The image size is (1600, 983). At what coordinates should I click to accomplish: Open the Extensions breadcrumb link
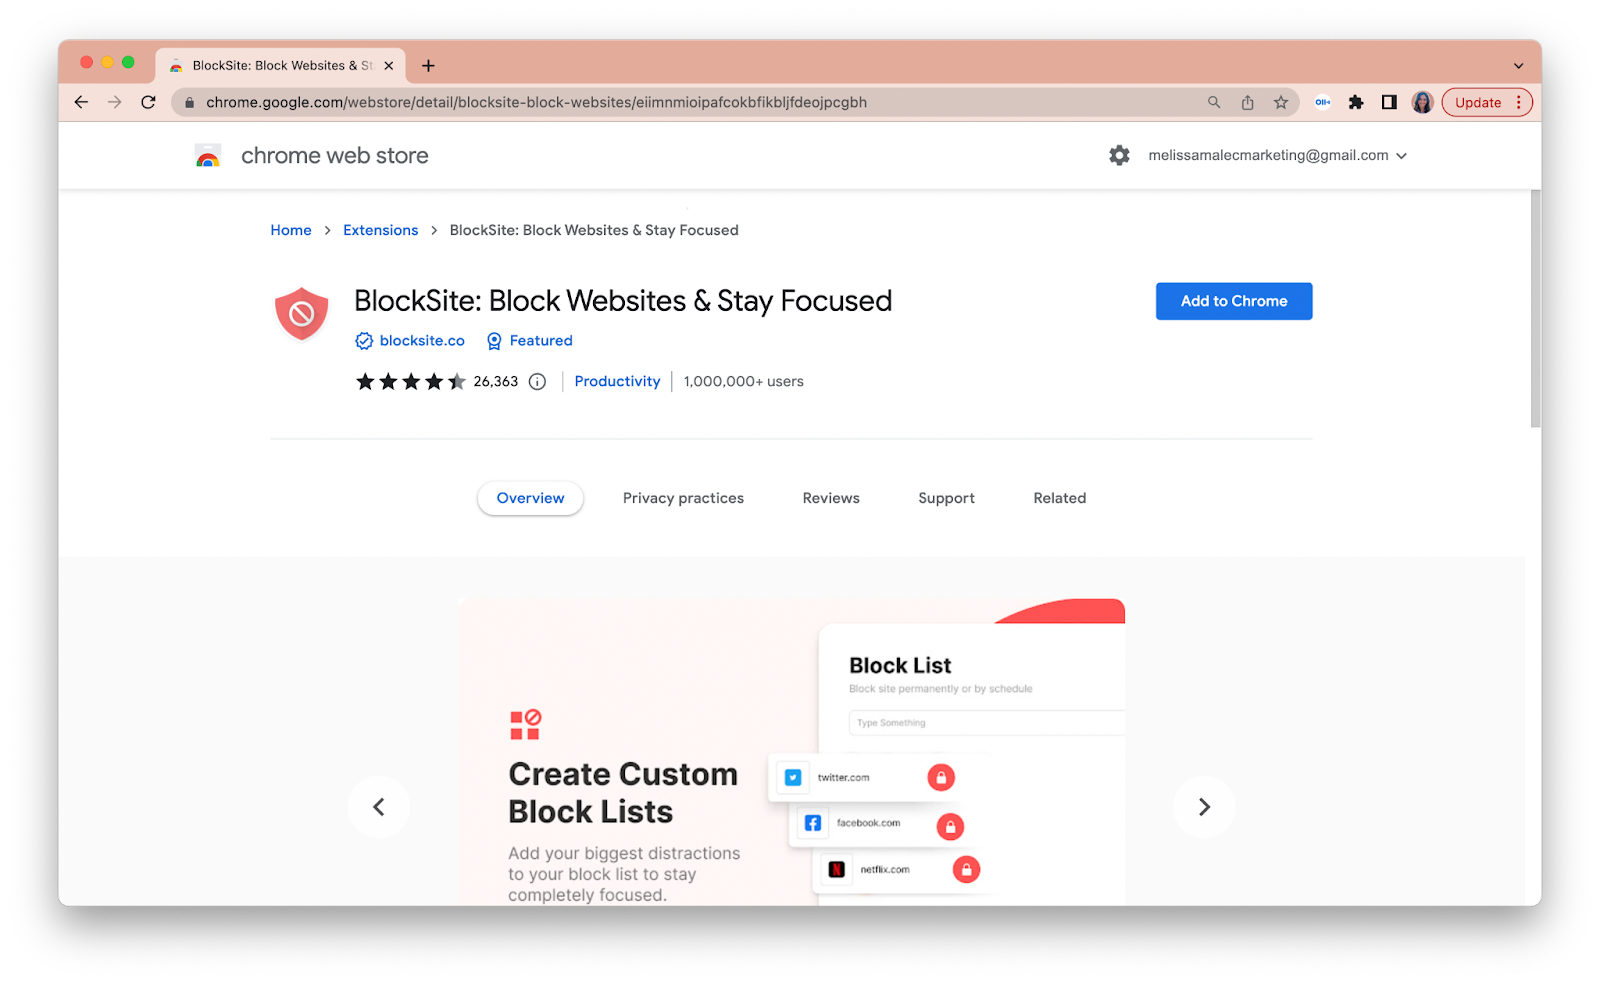[x=381, y=230]
